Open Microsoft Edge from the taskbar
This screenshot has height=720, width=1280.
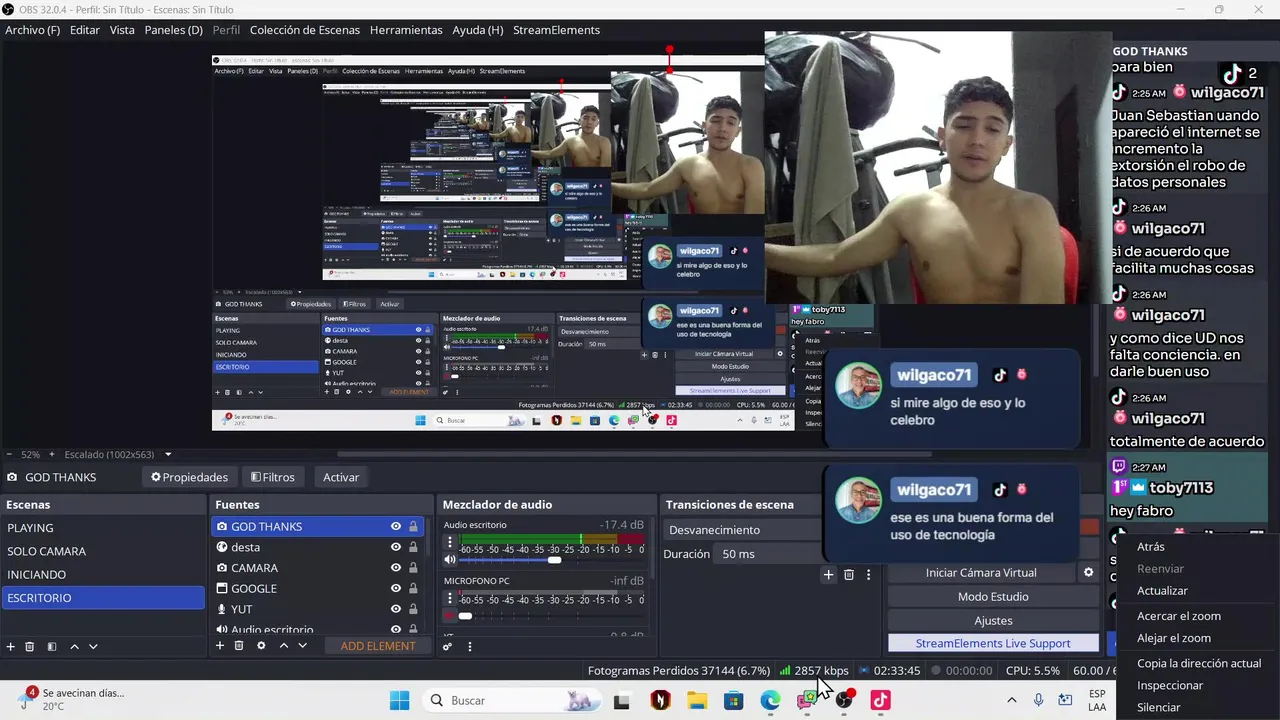point(770,701)
